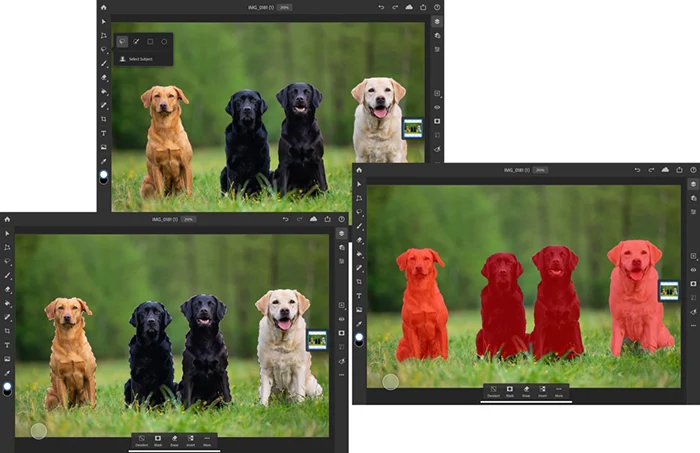
Task: Click the foreground color chip in top screenshot
Action: (104, 174)
